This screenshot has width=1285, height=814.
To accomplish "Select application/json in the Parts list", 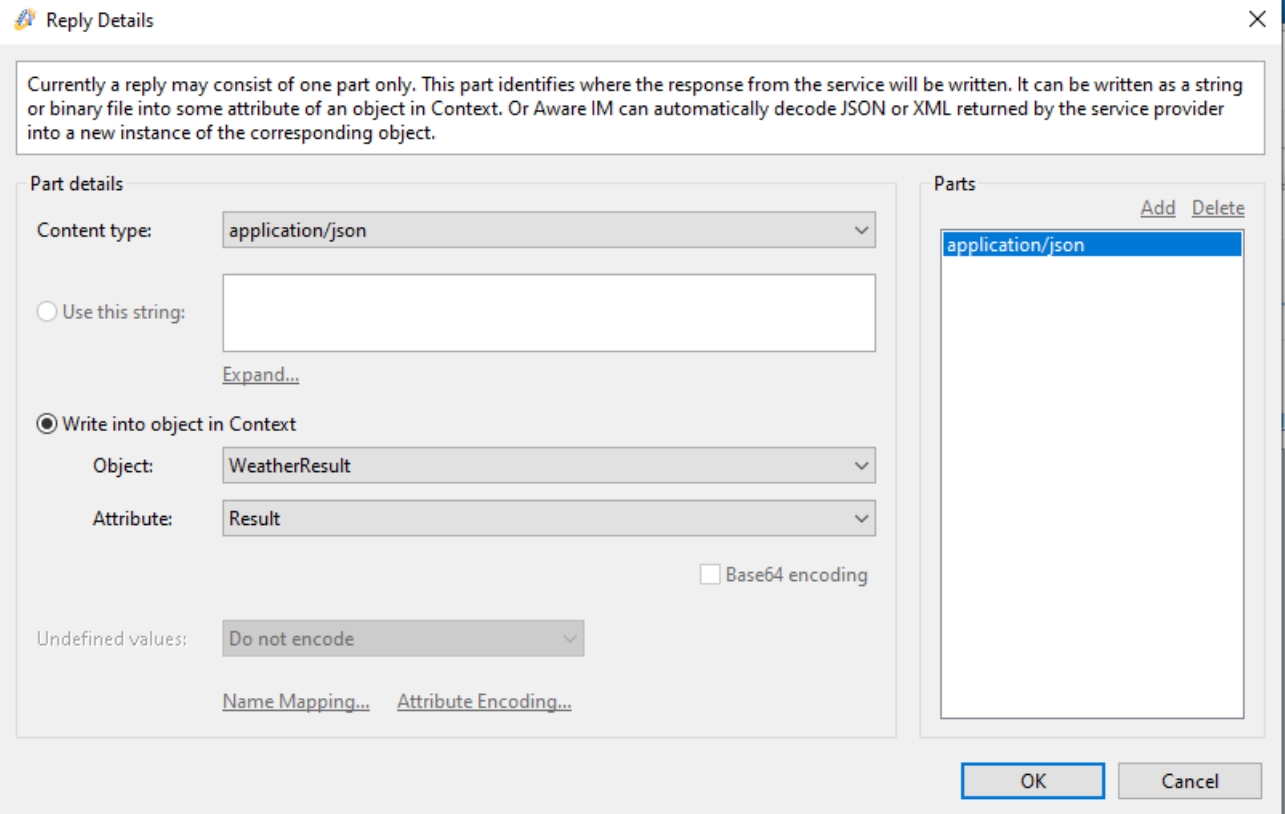I will (x=1092, y=245).
